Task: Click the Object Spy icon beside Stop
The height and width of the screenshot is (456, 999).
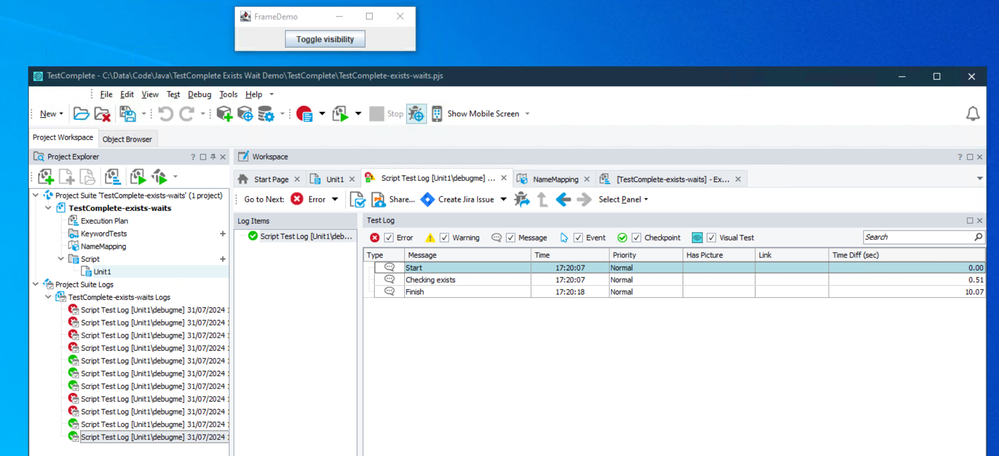Action: point(415,114)
